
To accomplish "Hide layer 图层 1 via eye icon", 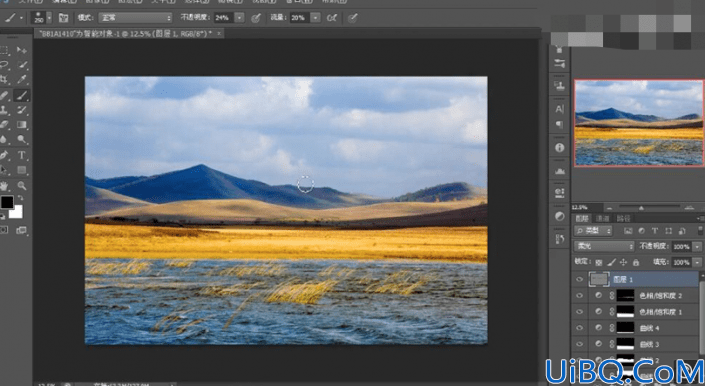I will [579, 280].
